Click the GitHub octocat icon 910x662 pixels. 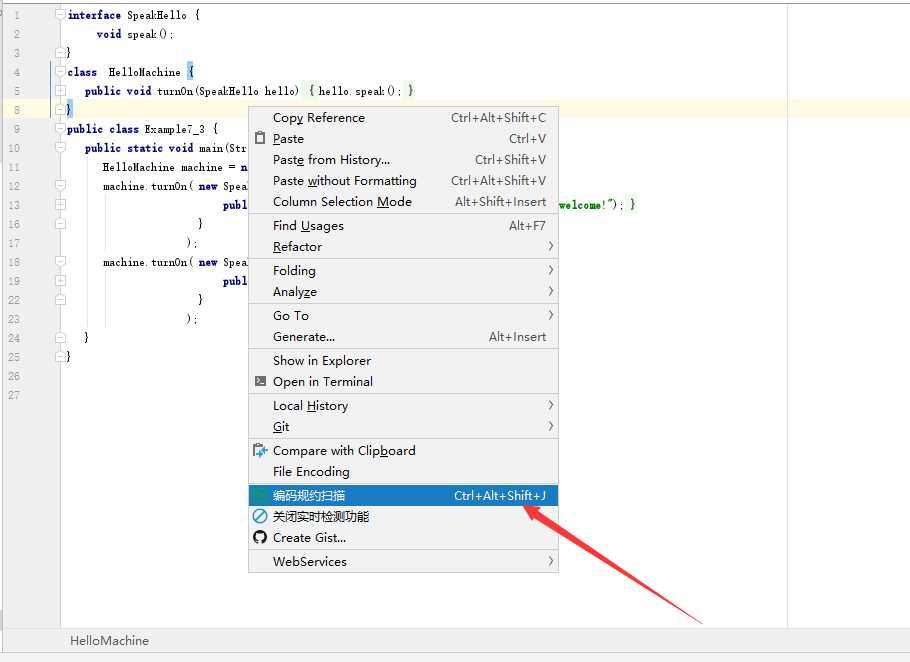[260, 537]
